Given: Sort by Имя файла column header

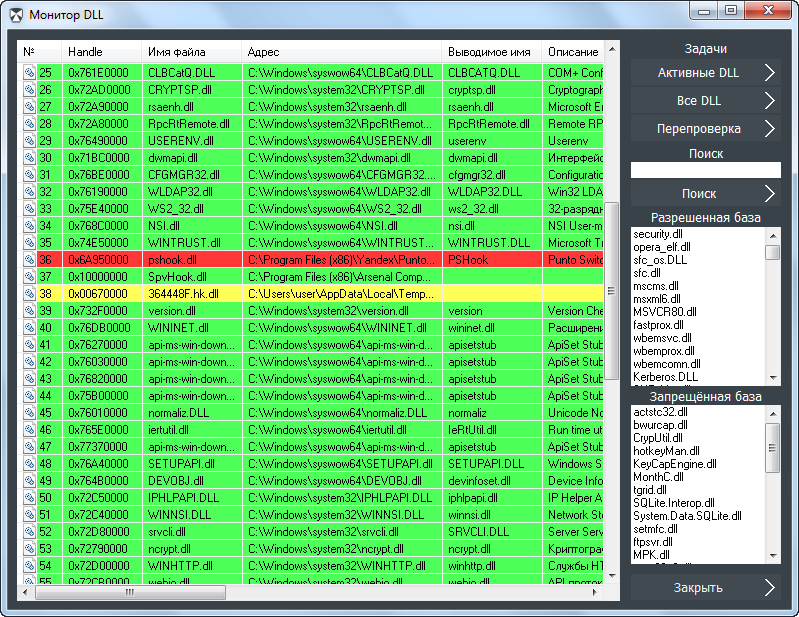Looking at the screenshot, I should pyautogui.click(x=174, y=51).
